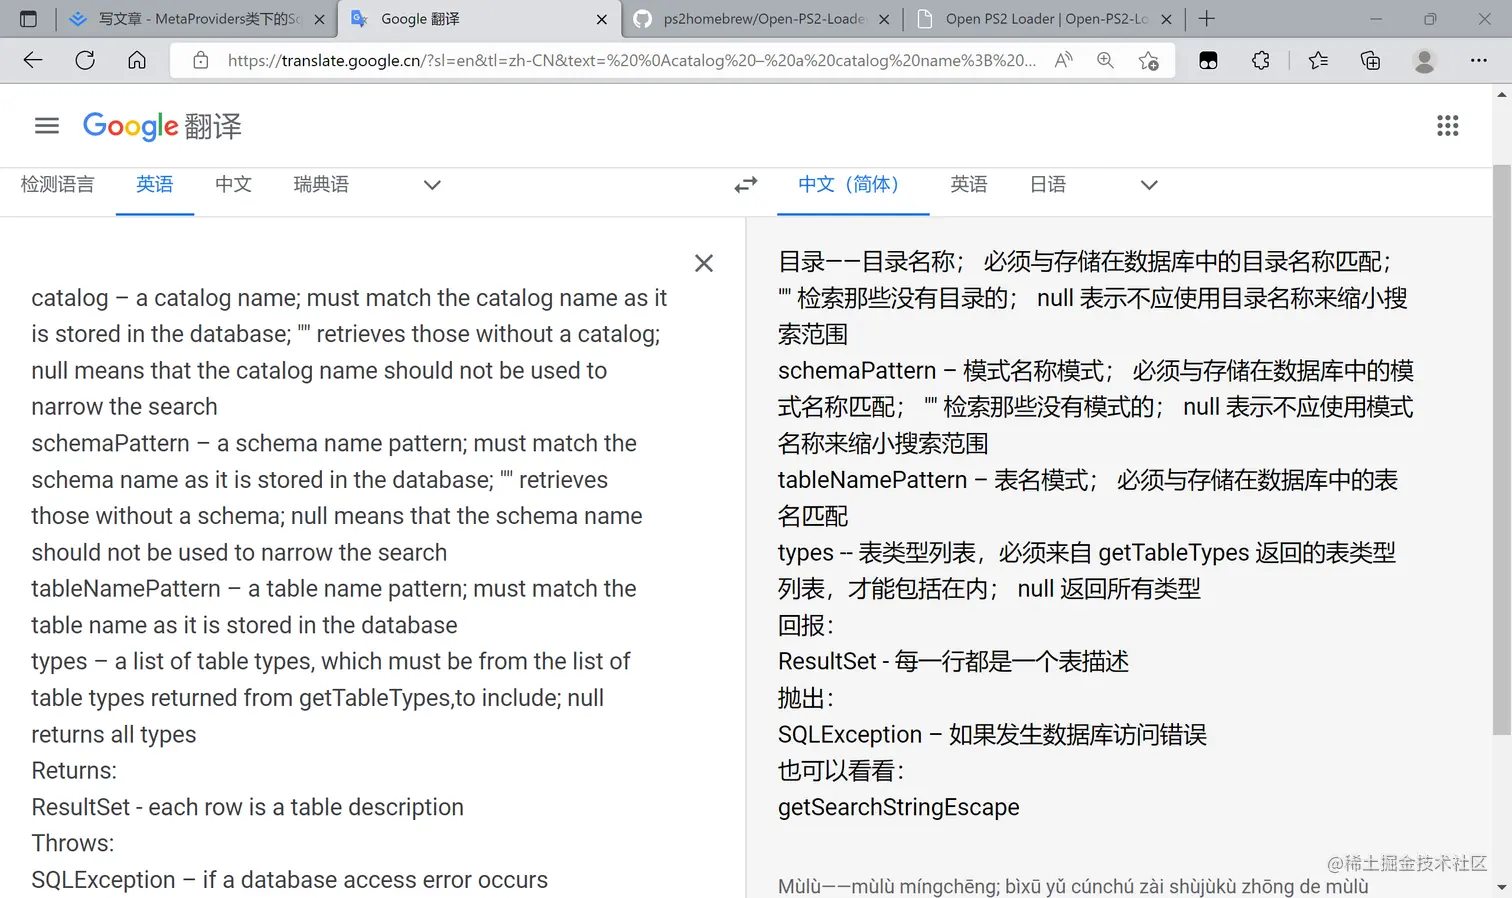Close the 写文章 MetaProviders tab
The height and width of the screenshot is (898, 1512).
(319, 19)
